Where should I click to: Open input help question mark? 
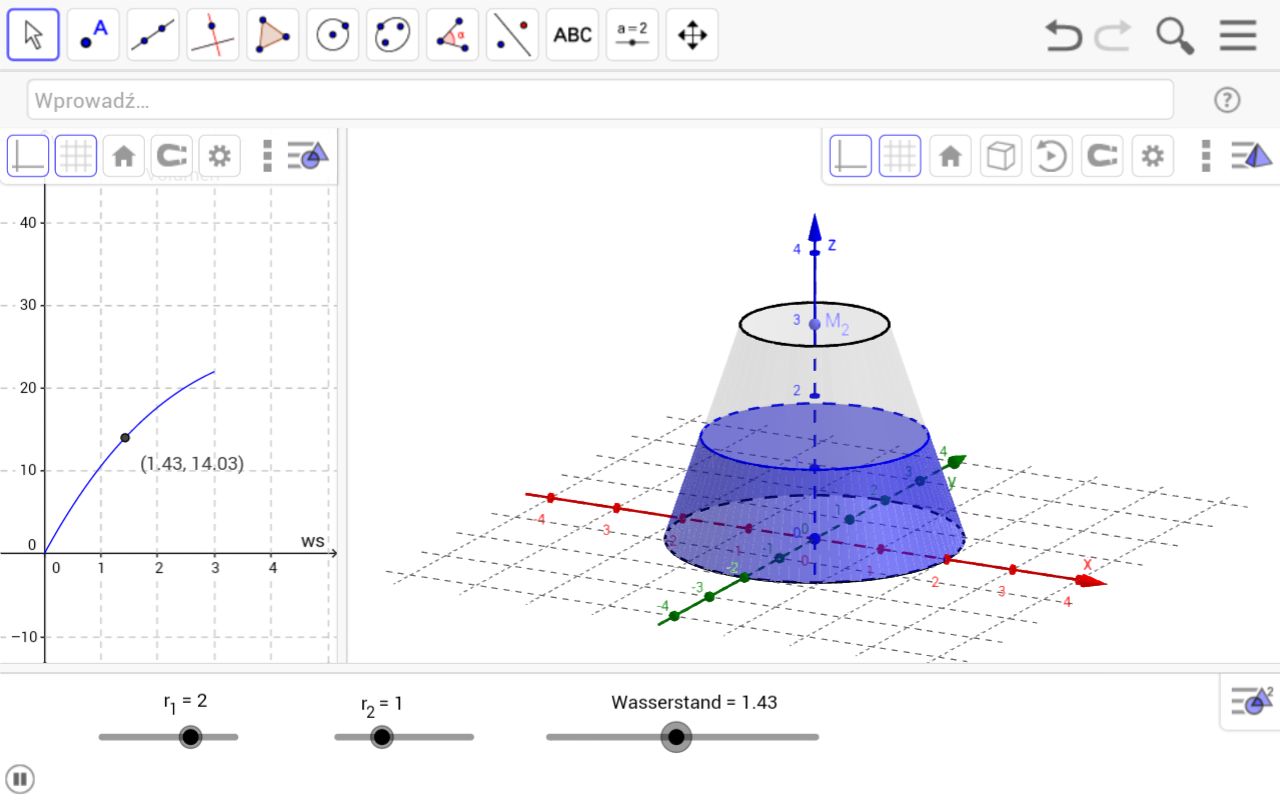1227,100
